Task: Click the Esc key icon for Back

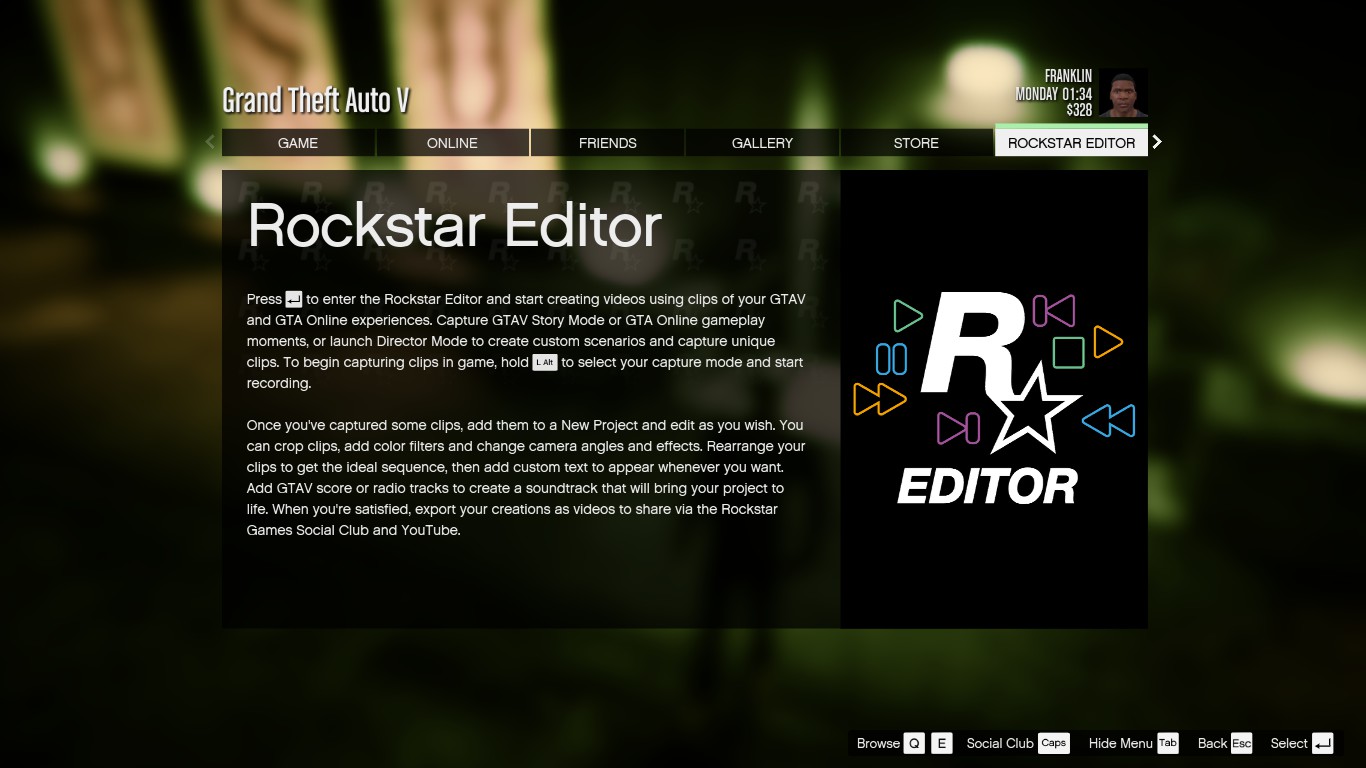Action: (1242, 743)
